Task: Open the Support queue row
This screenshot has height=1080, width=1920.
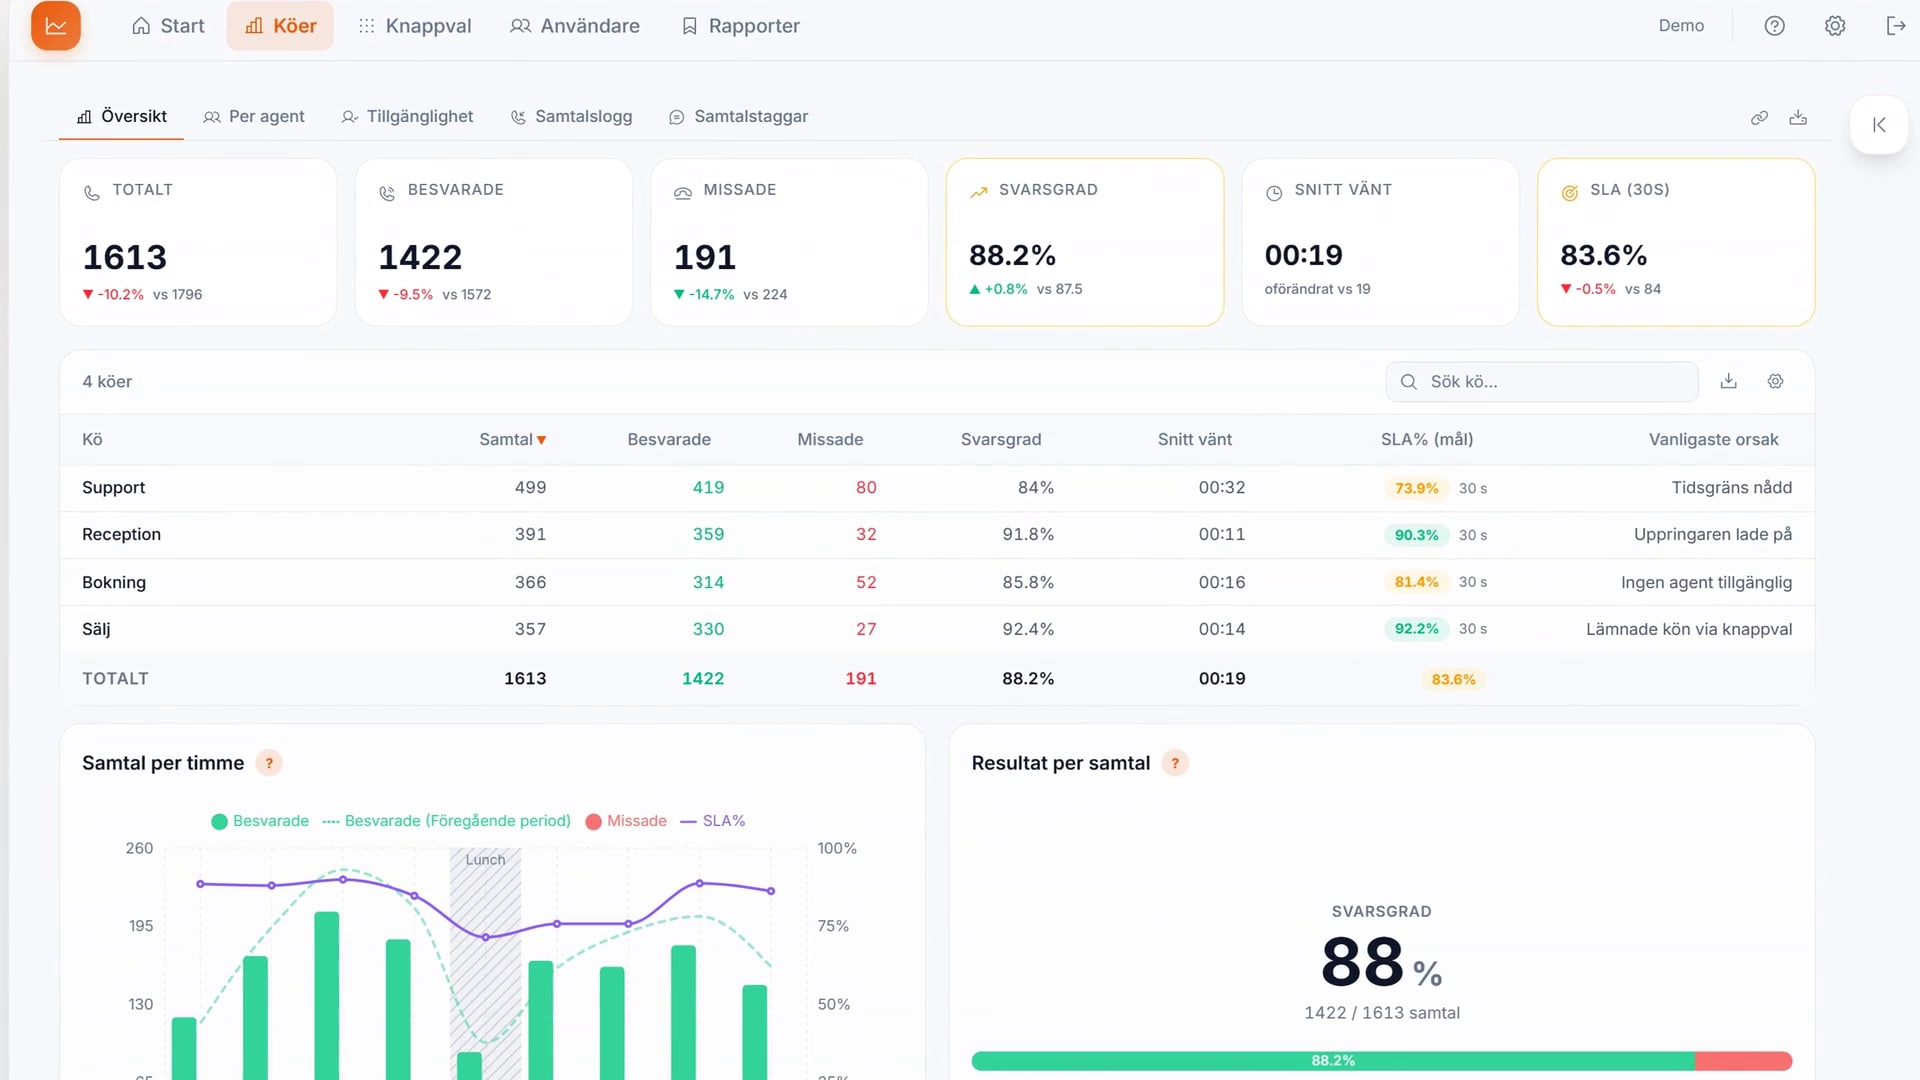Action: [937, 488]
